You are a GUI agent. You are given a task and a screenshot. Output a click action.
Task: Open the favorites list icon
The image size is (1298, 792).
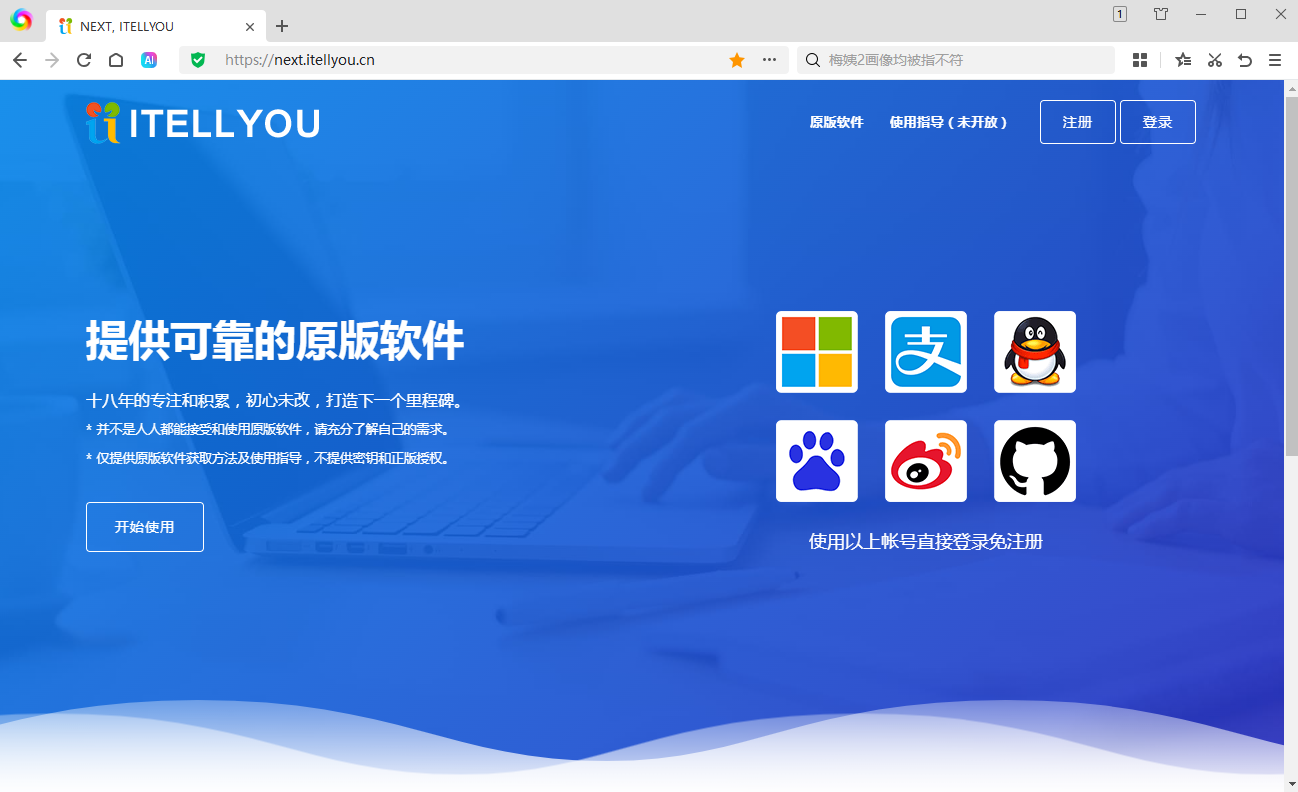click(x=1183, y=60)
